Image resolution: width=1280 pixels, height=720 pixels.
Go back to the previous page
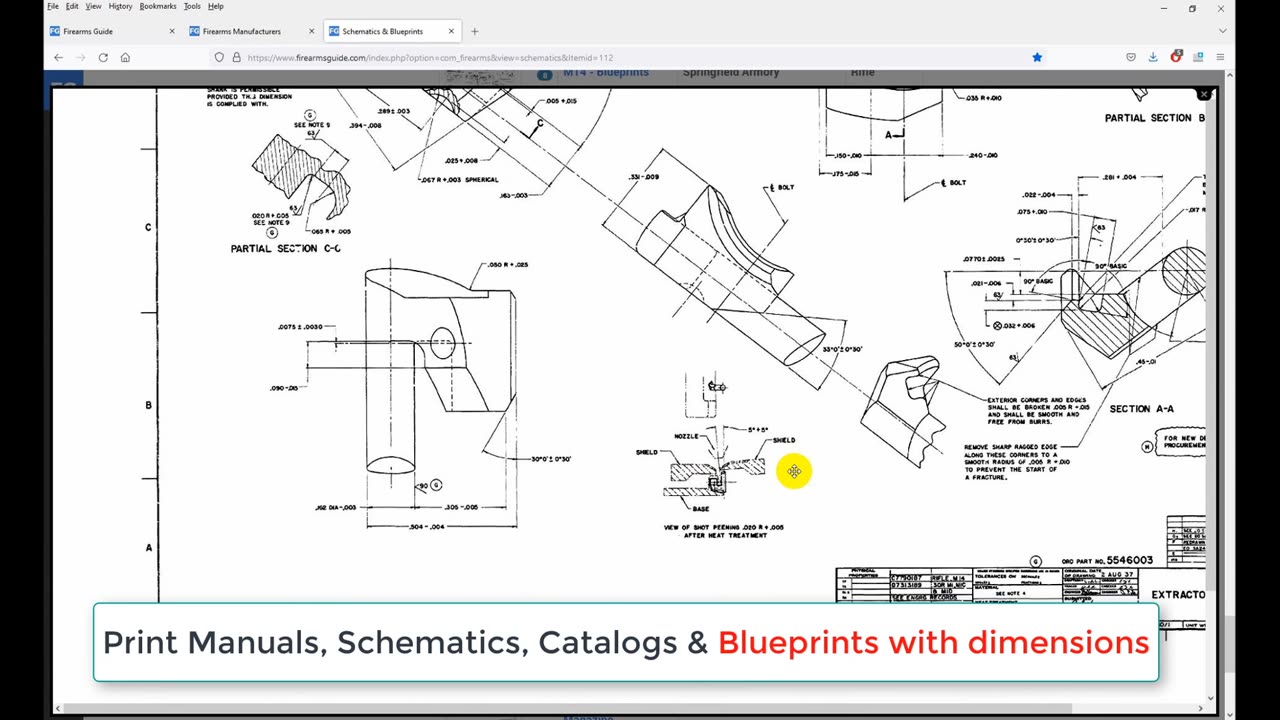(58, 57)
